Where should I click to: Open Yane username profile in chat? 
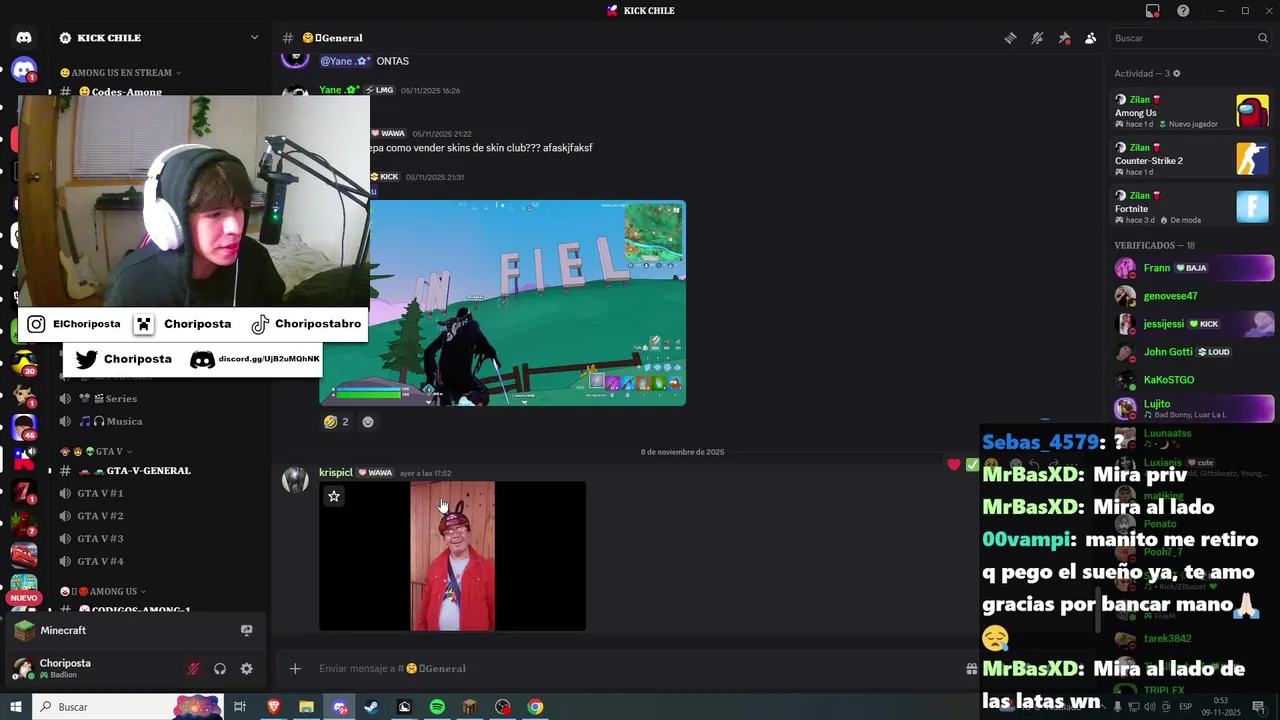coord(339,90)
